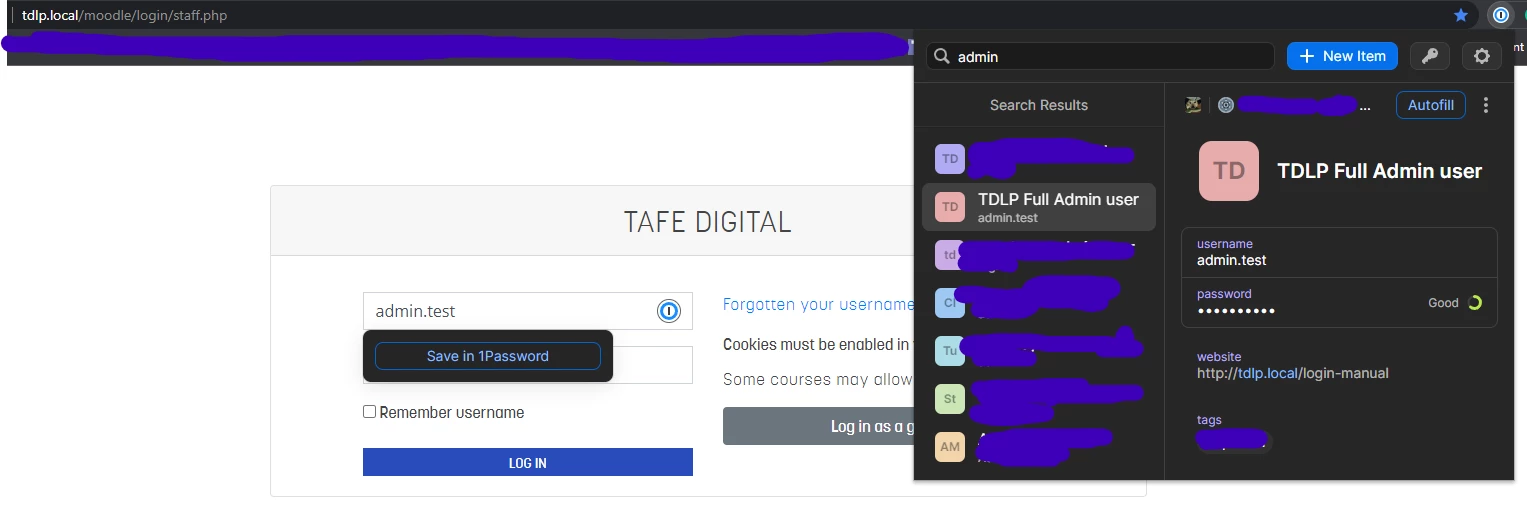Image resolution: width=1527 pixels, height=508 pixels.
Task: Open 1Password settings gear icon
Action: point(1482,56)
